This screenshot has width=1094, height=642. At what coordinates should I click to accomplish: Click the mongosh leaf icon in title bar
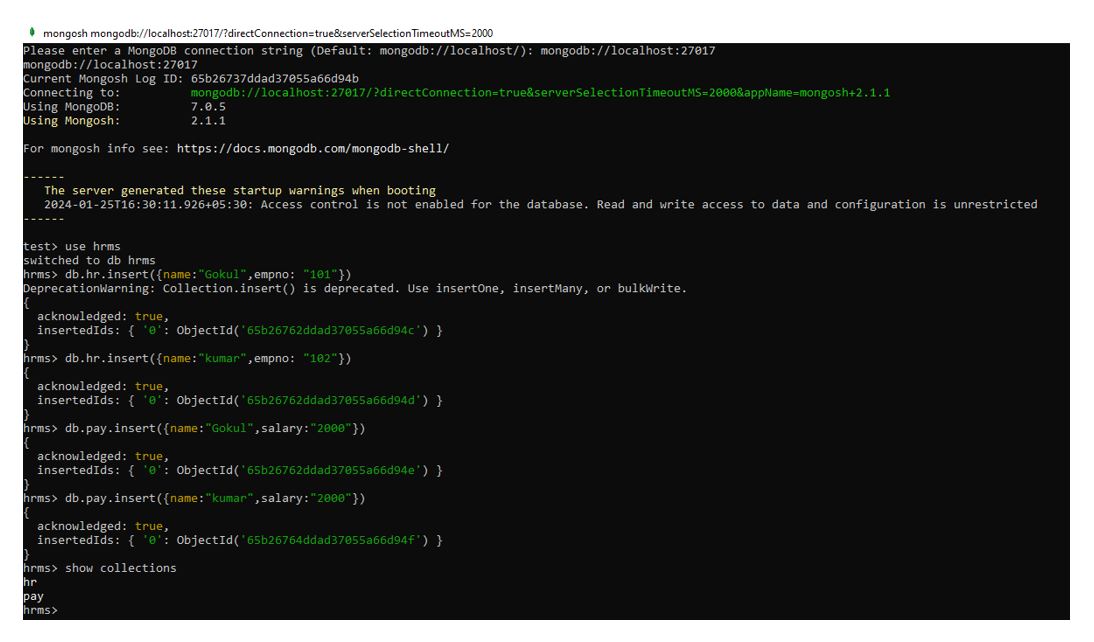33,33
